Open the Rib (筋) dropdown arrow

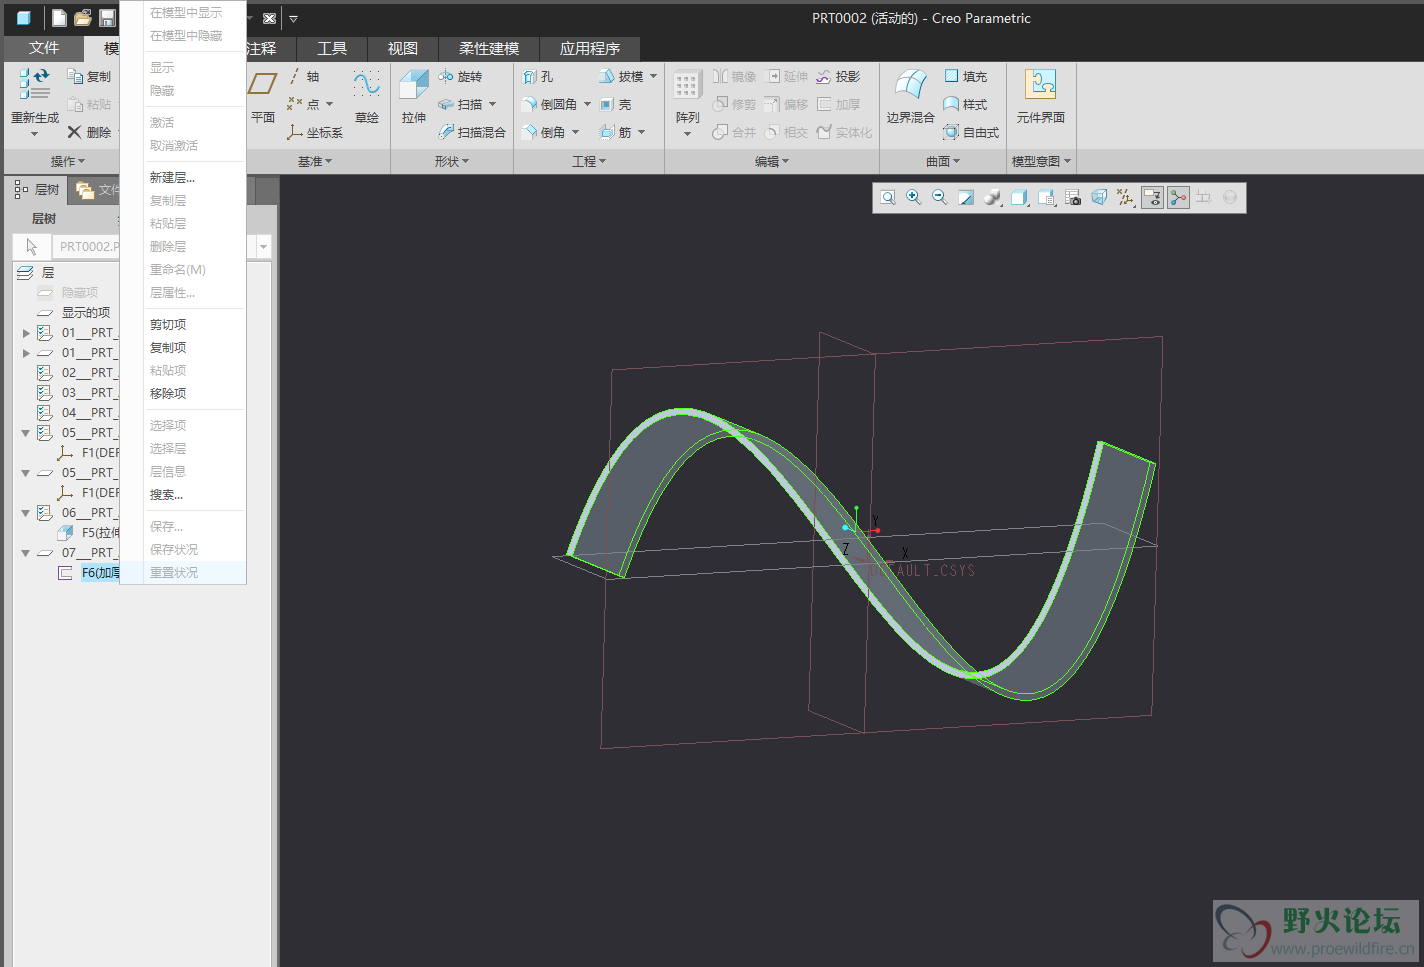[641, 132]
